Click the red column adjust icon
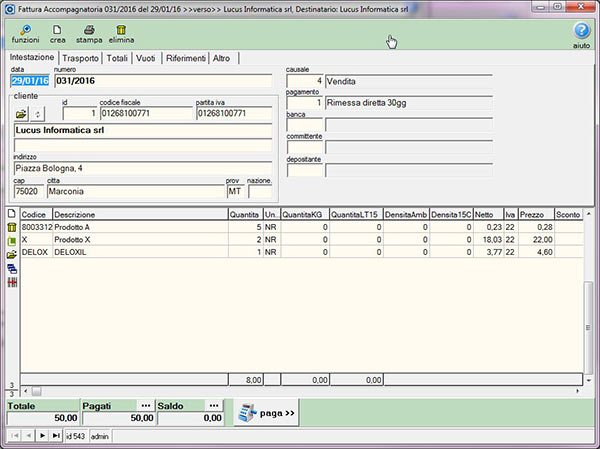 (x=12, y=282)
